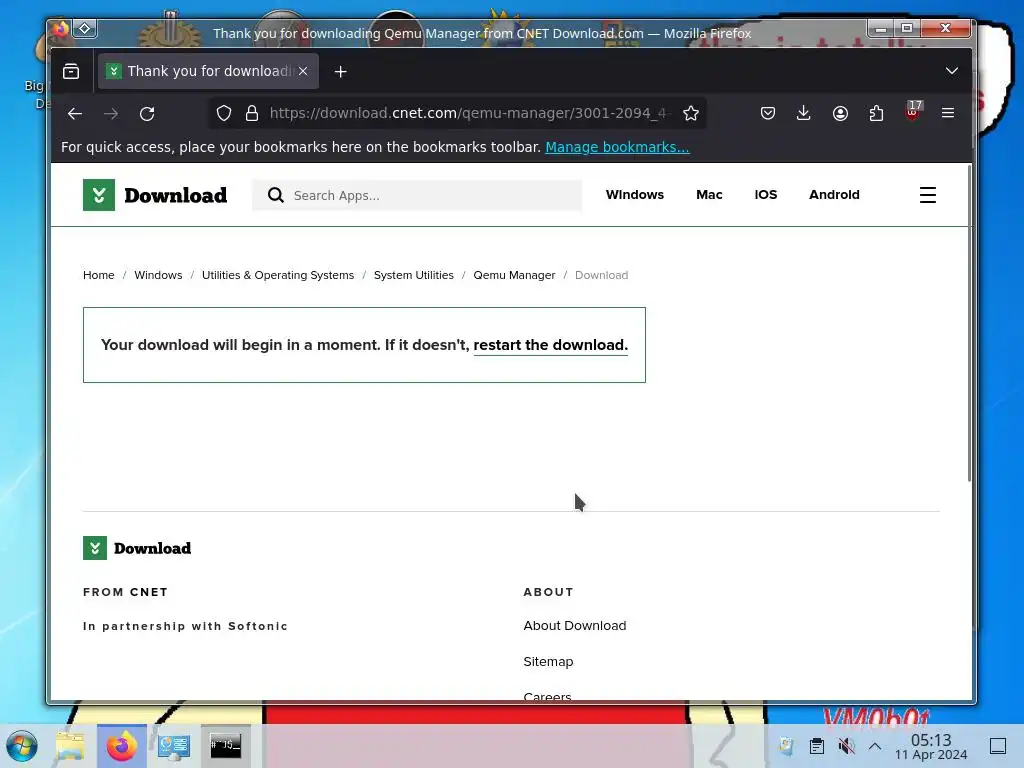Select Android in the site navigation
1024x768 pixels.
[x=834, y=195]
